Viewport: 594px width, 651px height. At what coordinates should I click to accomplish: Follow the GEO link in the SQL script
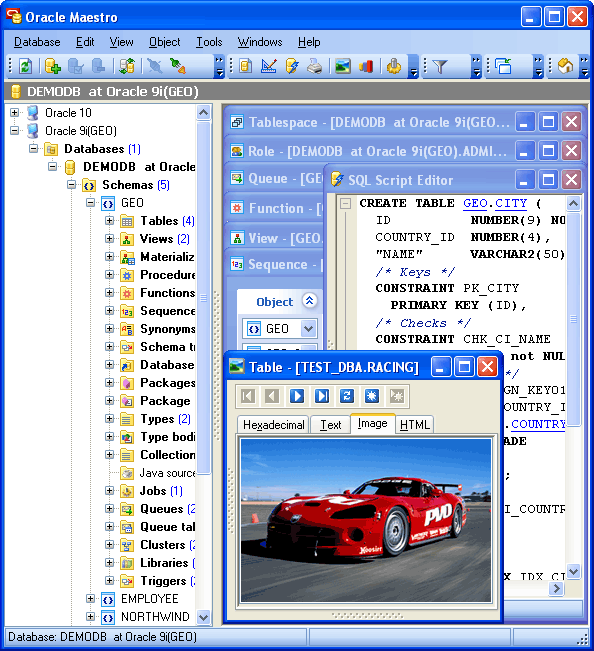475,203
